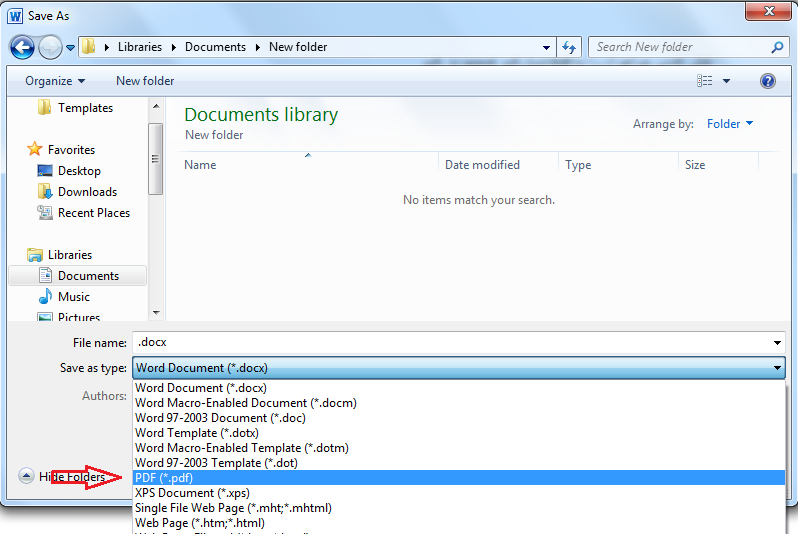The width and height of the screenshot is (798, 534).
Task: Open the File name history dropdown arrow
Action: pos(778,342)
